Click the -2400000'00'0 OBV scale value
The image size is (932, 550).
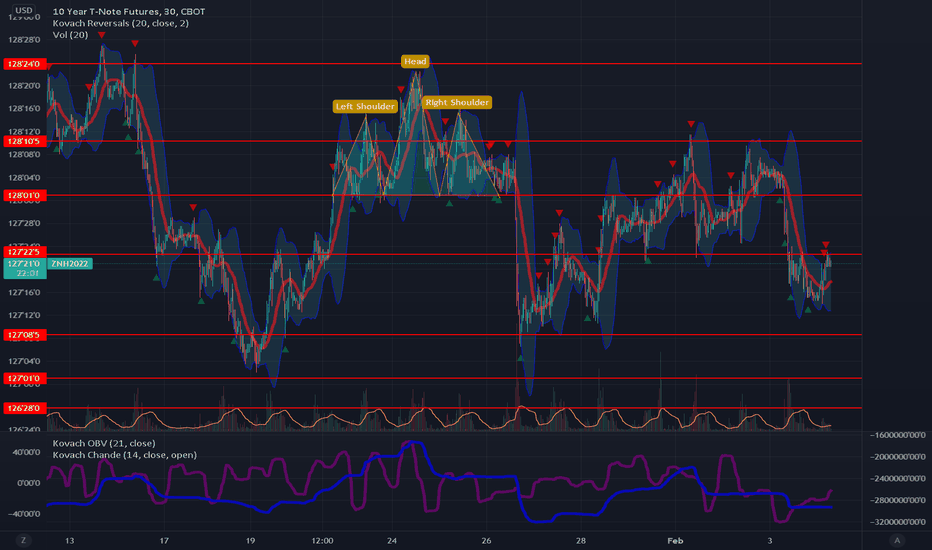point(898,478)
